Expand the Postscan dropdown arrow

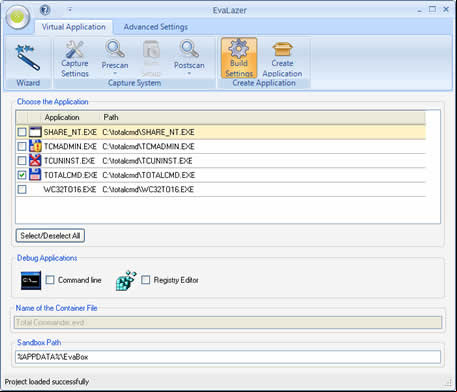point(189,73)
